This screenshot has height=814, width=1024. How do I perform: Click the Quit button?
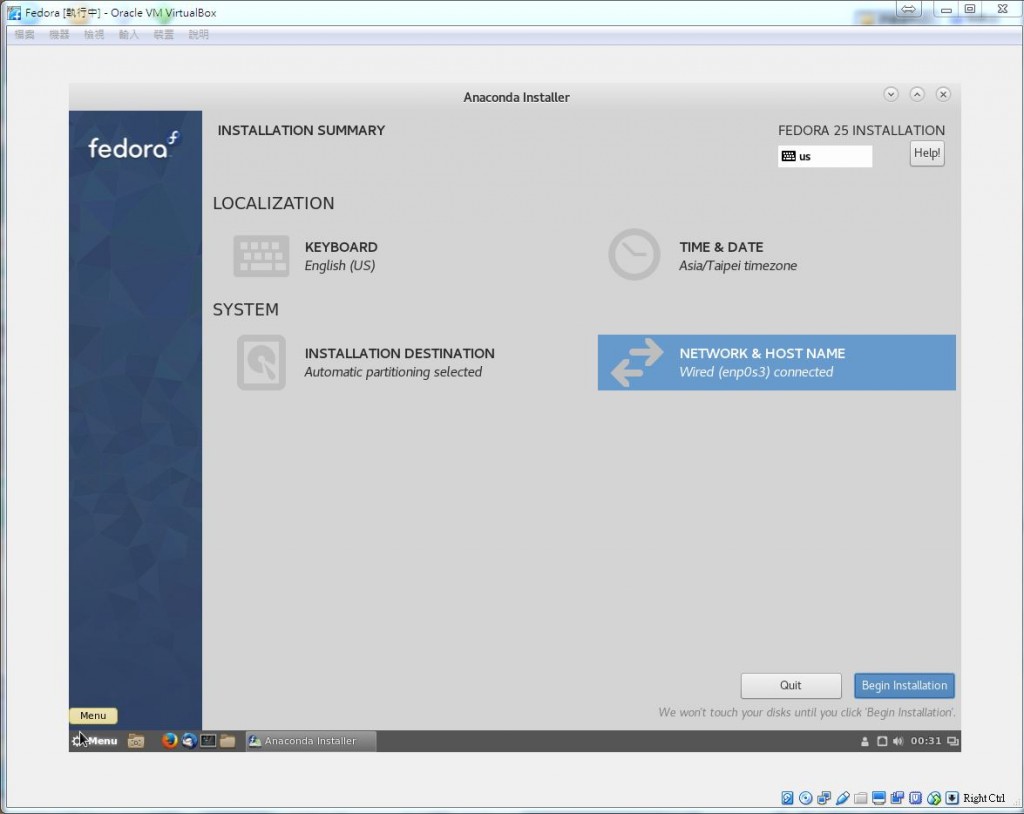tap(791, 685)
